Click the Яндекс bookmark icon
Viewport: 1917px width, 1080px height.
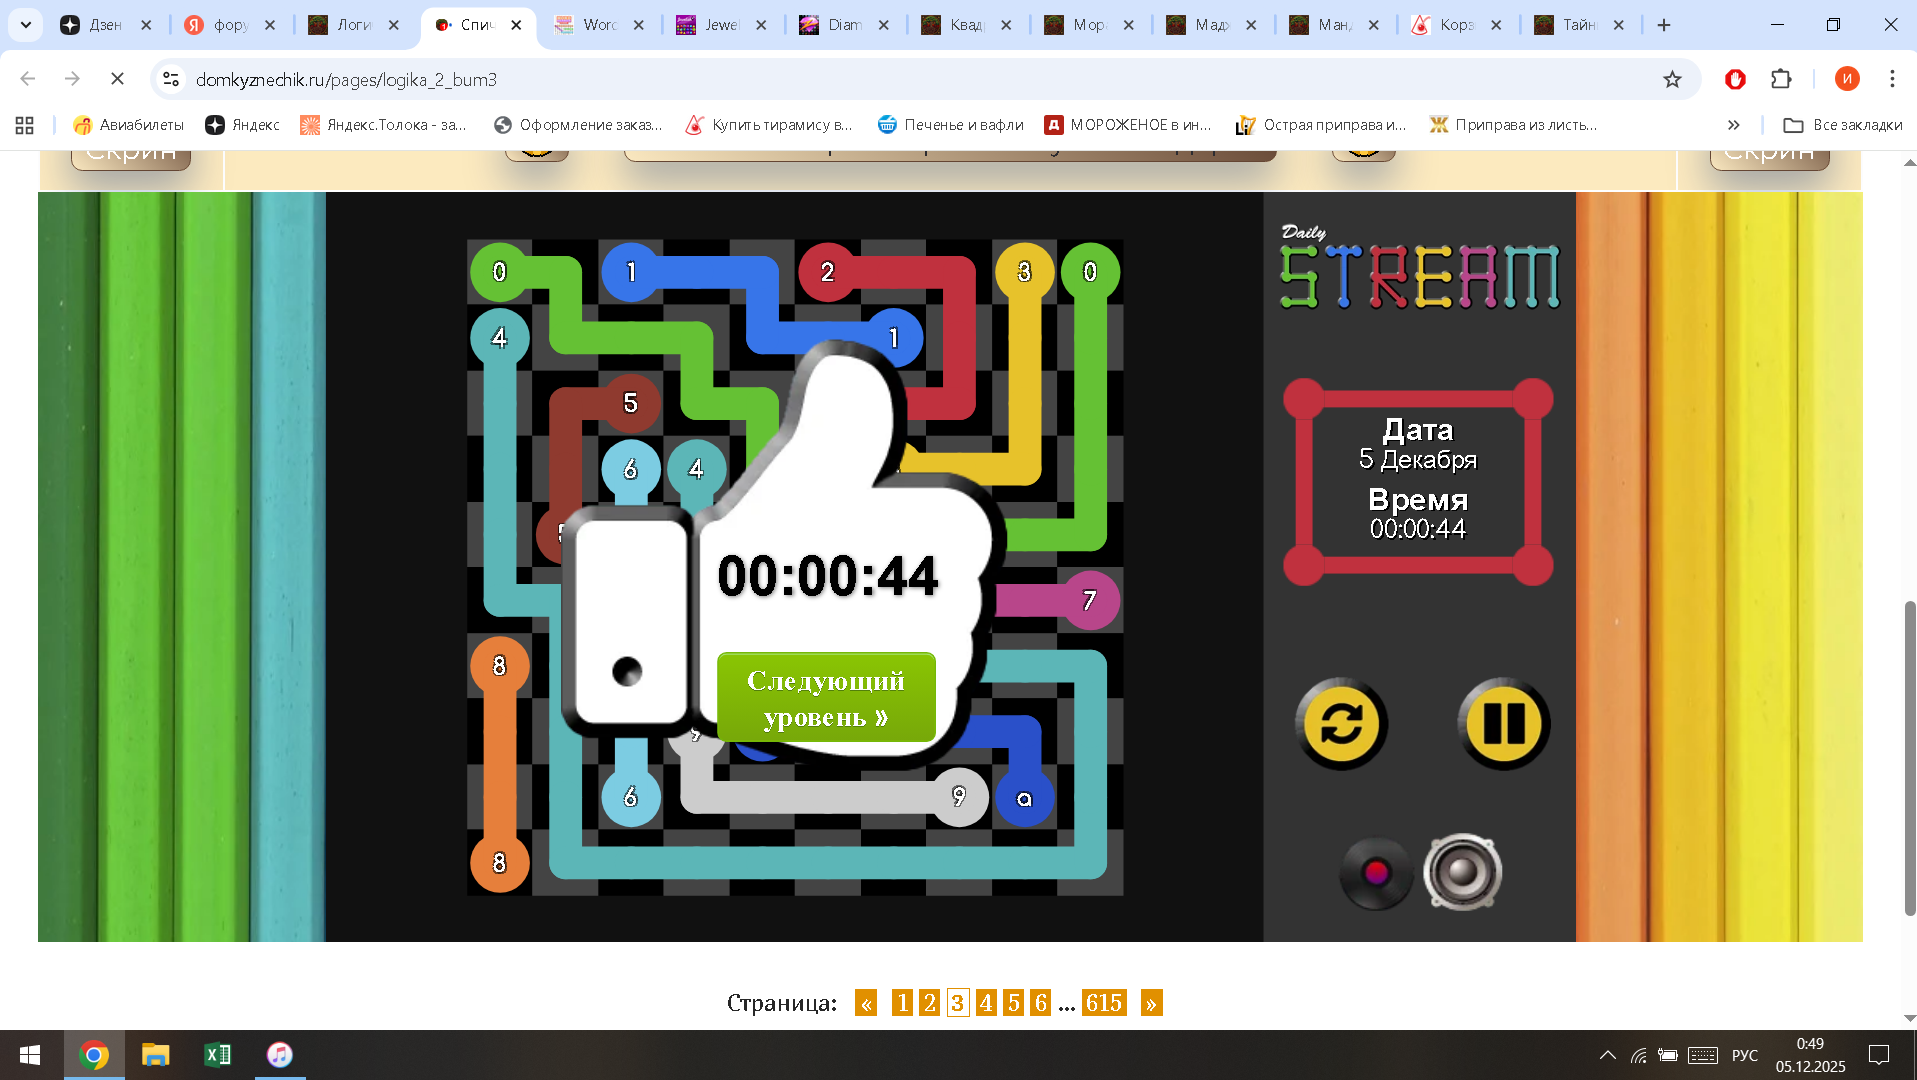pyautogui.click(x=214, y=125)
